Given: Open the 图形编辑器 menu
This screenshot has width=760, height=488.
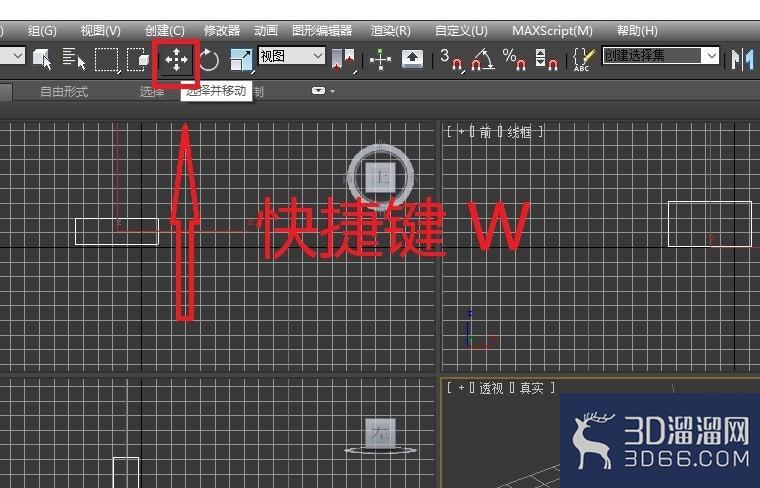Looking at the screenshot, I should point(322,31).
